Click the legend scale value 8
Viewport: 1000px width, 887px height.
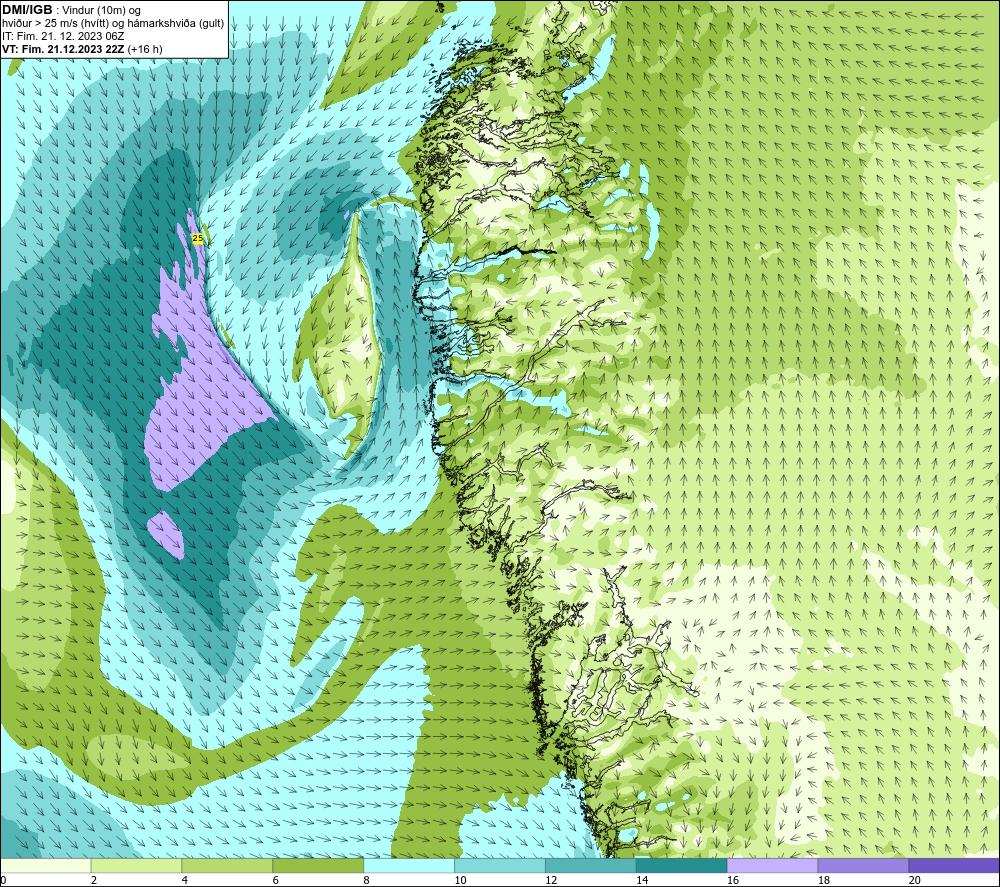tap(367, 880)
